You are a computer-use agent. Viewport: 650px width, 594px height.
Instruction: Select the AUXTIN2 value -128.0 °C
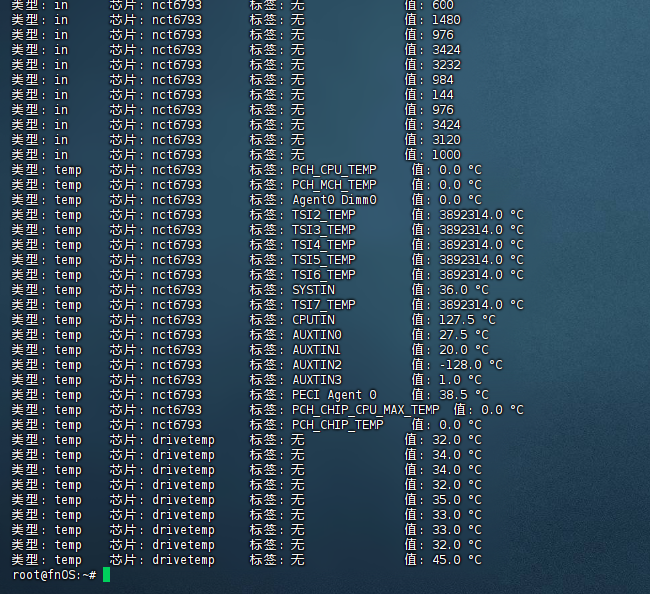[471, 365]
